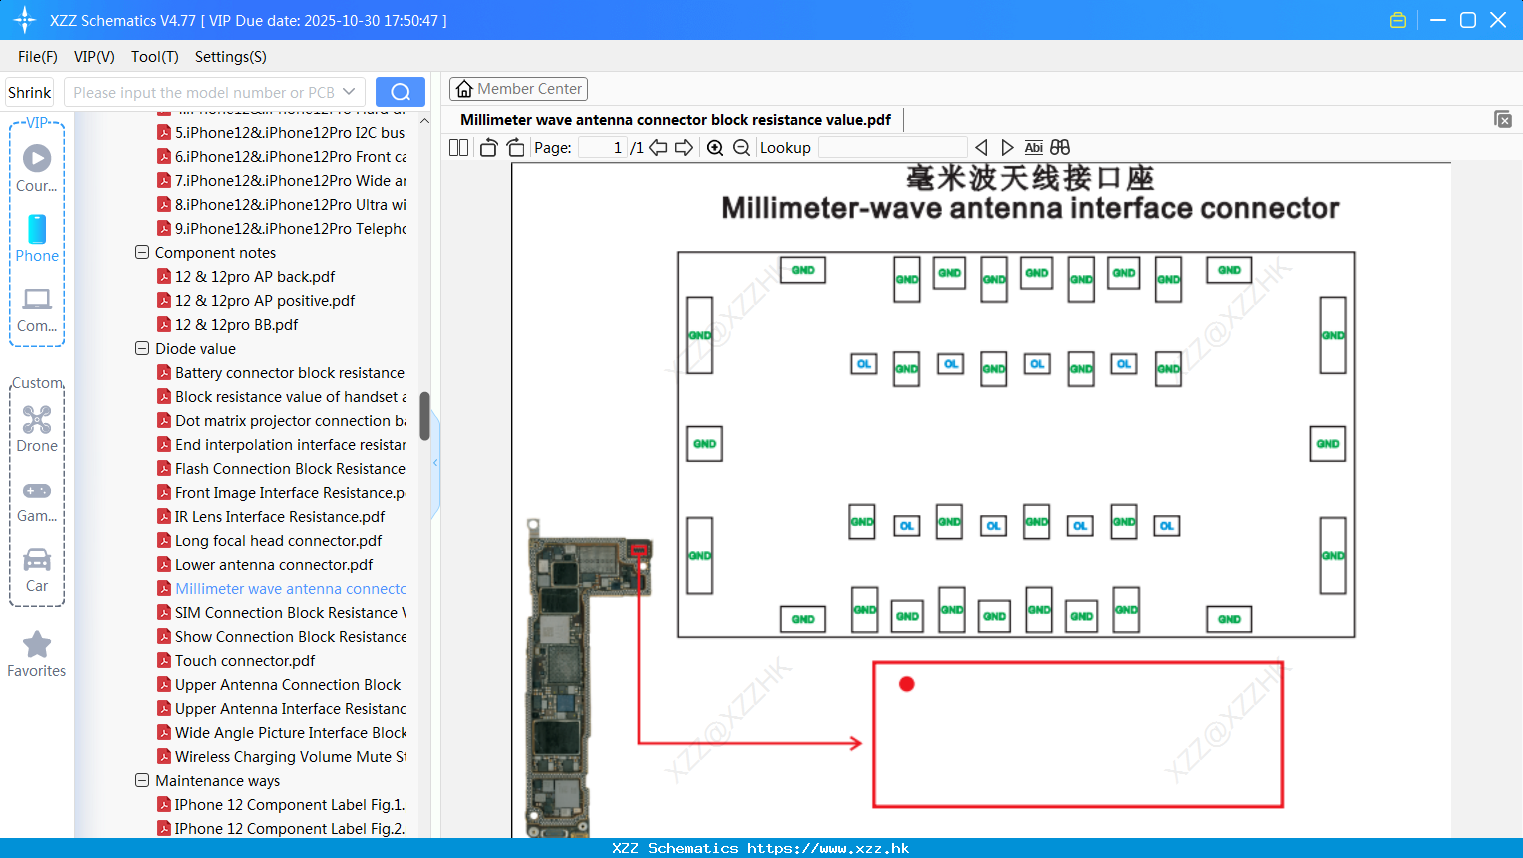The height and width of the screenshot is (858, 1523).
Task: Click the blue search button
Action: coord(400,92)
